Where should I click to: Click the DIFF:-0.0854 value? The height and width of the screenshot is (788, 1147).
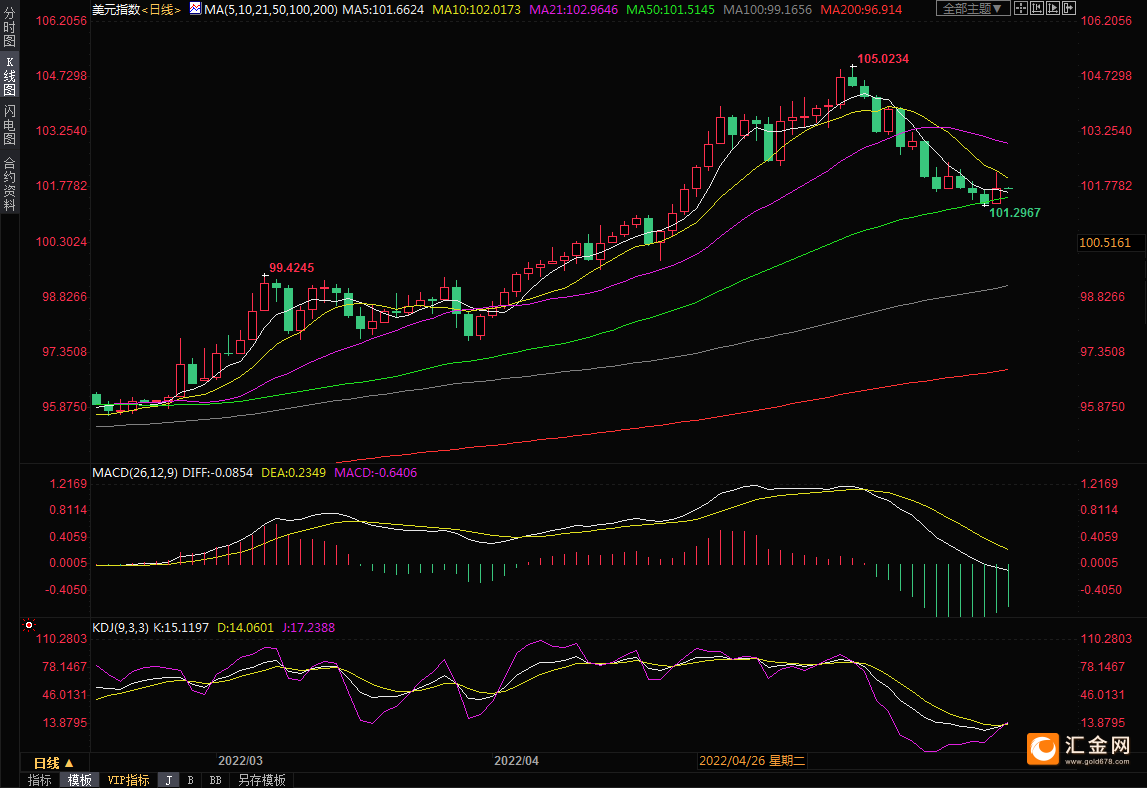217,473
